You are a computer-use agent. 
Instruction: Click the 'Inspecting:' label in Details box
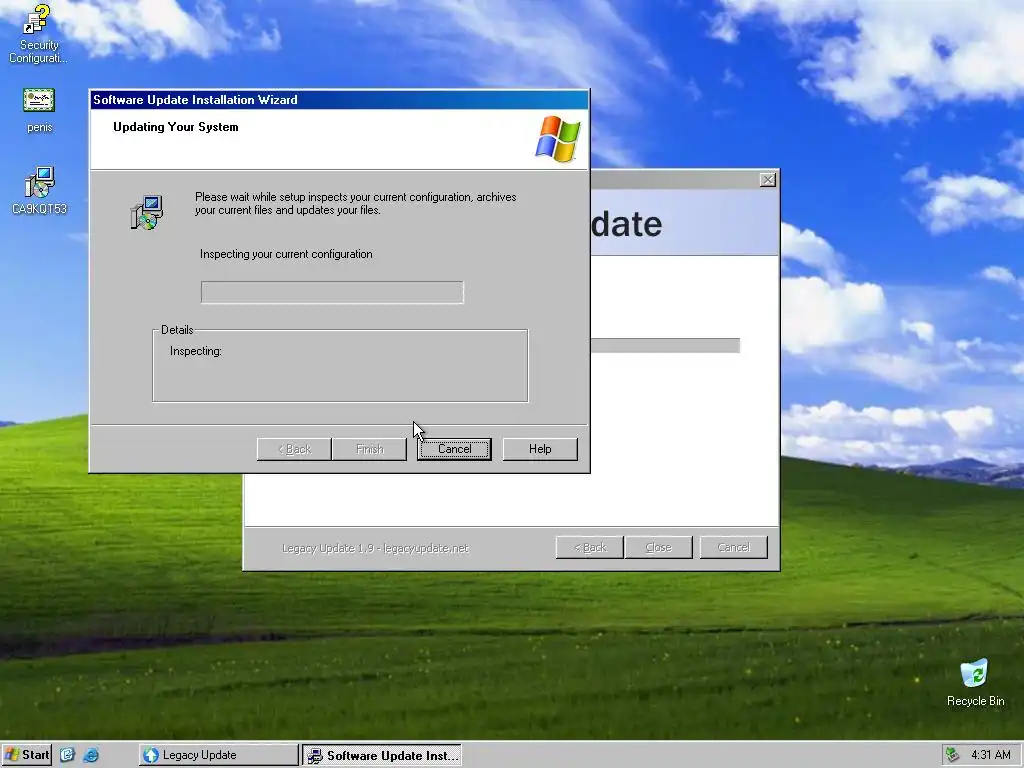[x=196, y=351]
